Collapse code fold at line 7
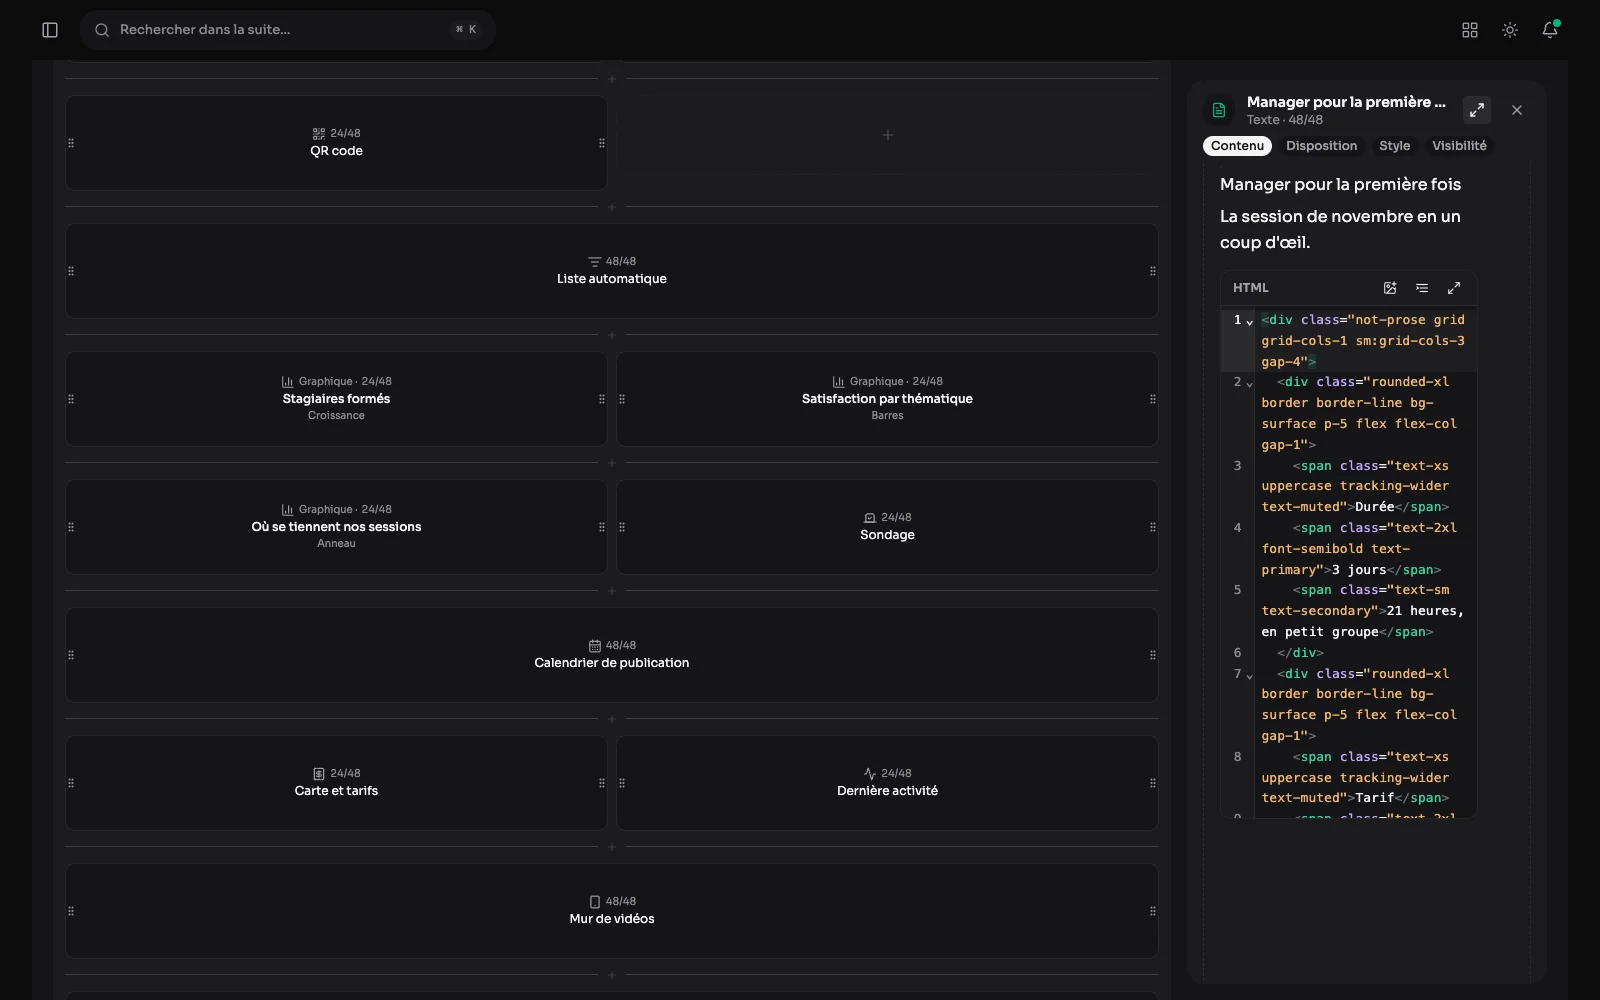The image size is (1600, 1000). [x=1249, y=676]
